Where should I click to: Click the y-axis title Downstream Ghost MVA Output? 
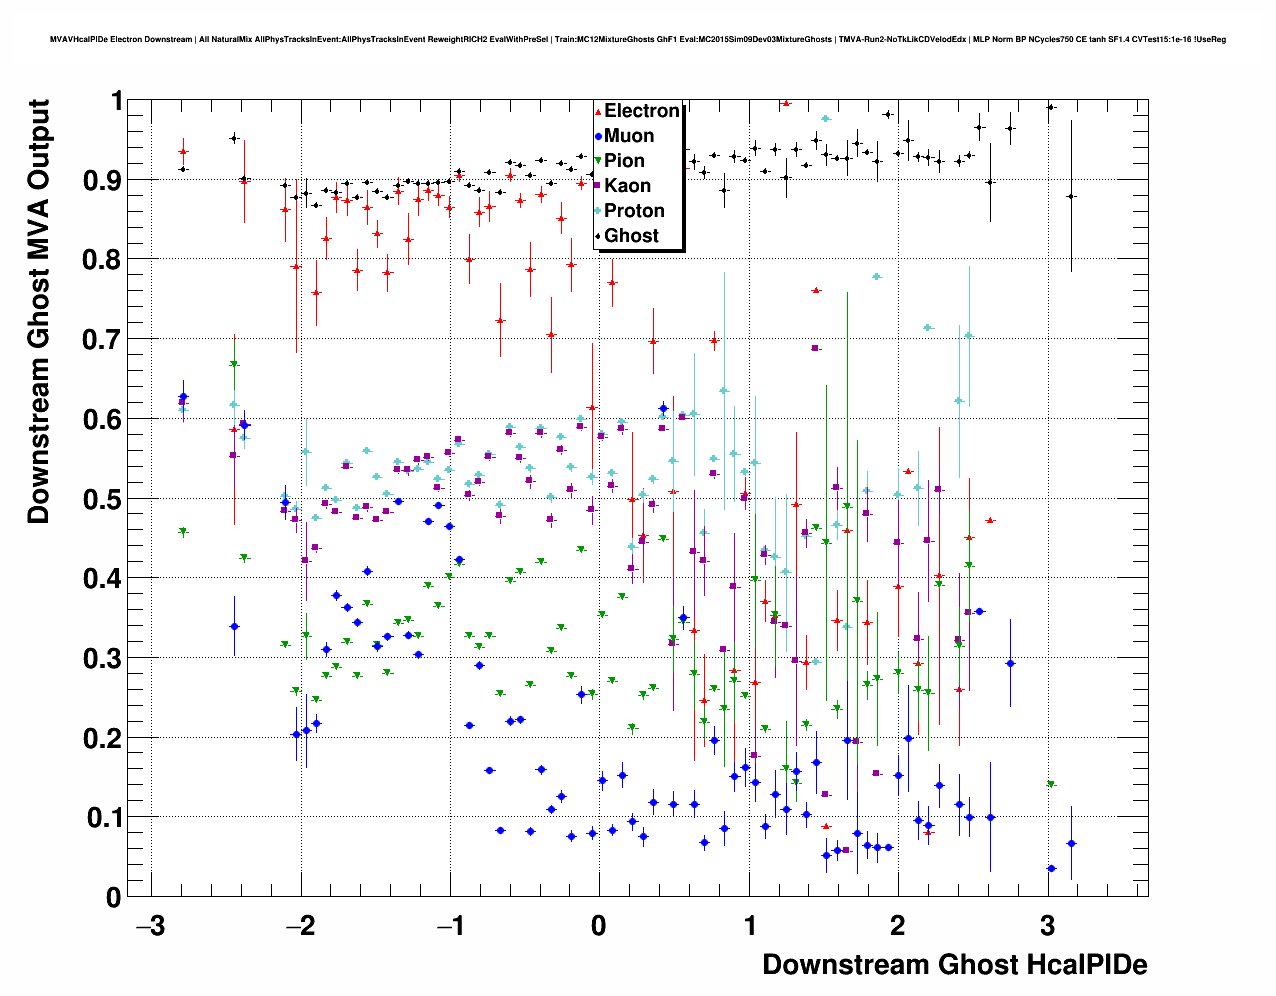(38, 311)
